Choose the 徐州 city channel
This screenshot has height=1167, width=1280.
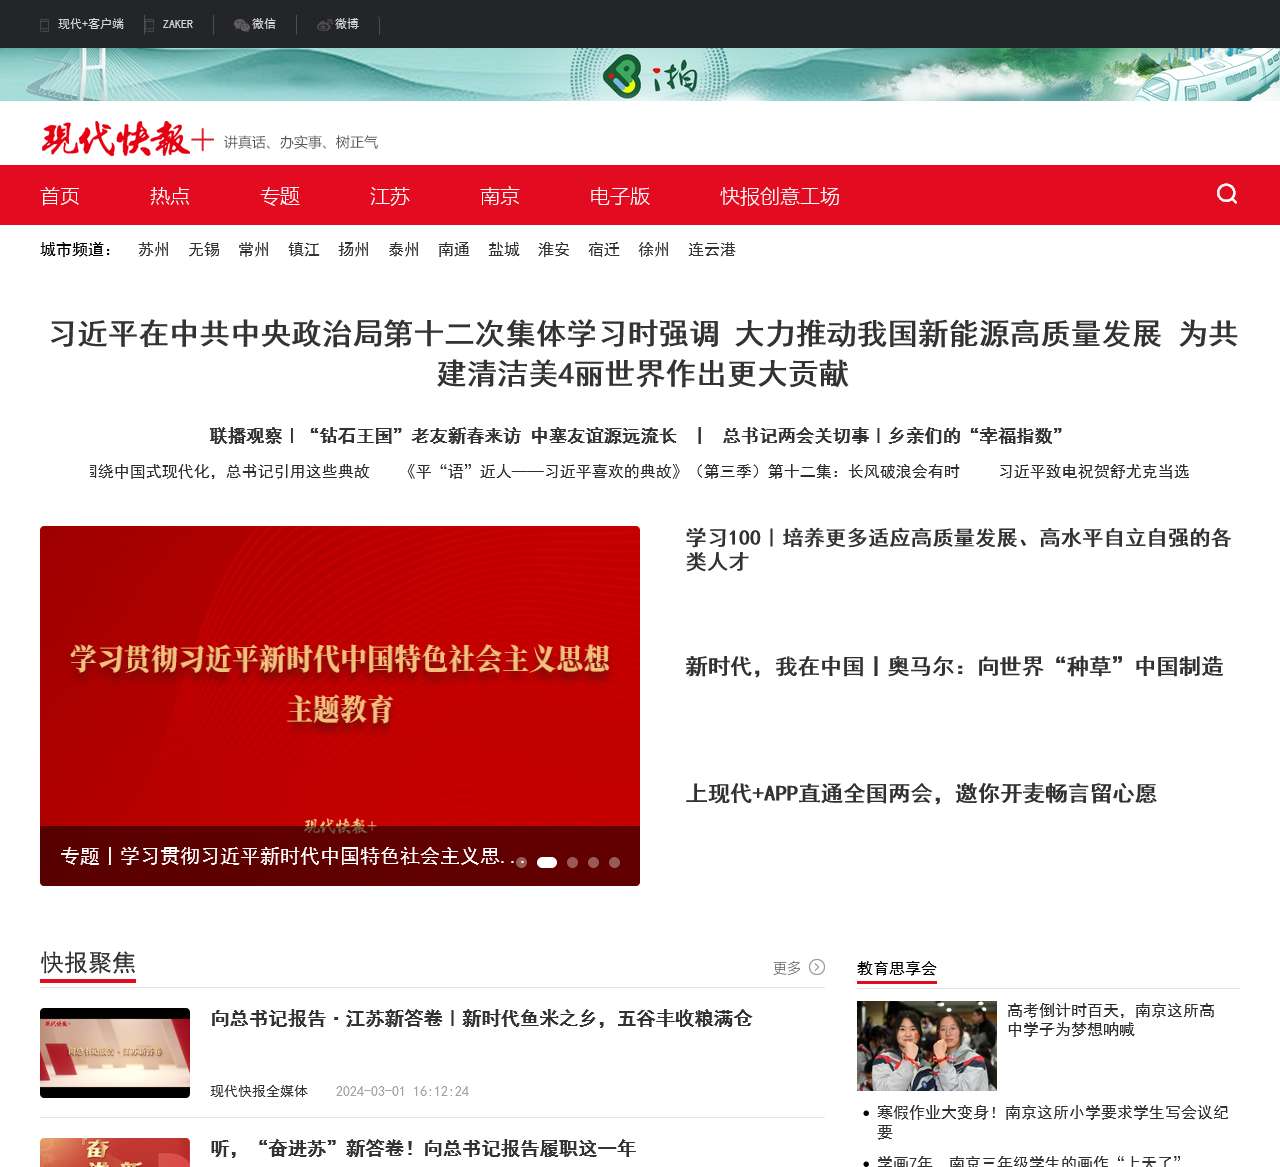(654, 250)
